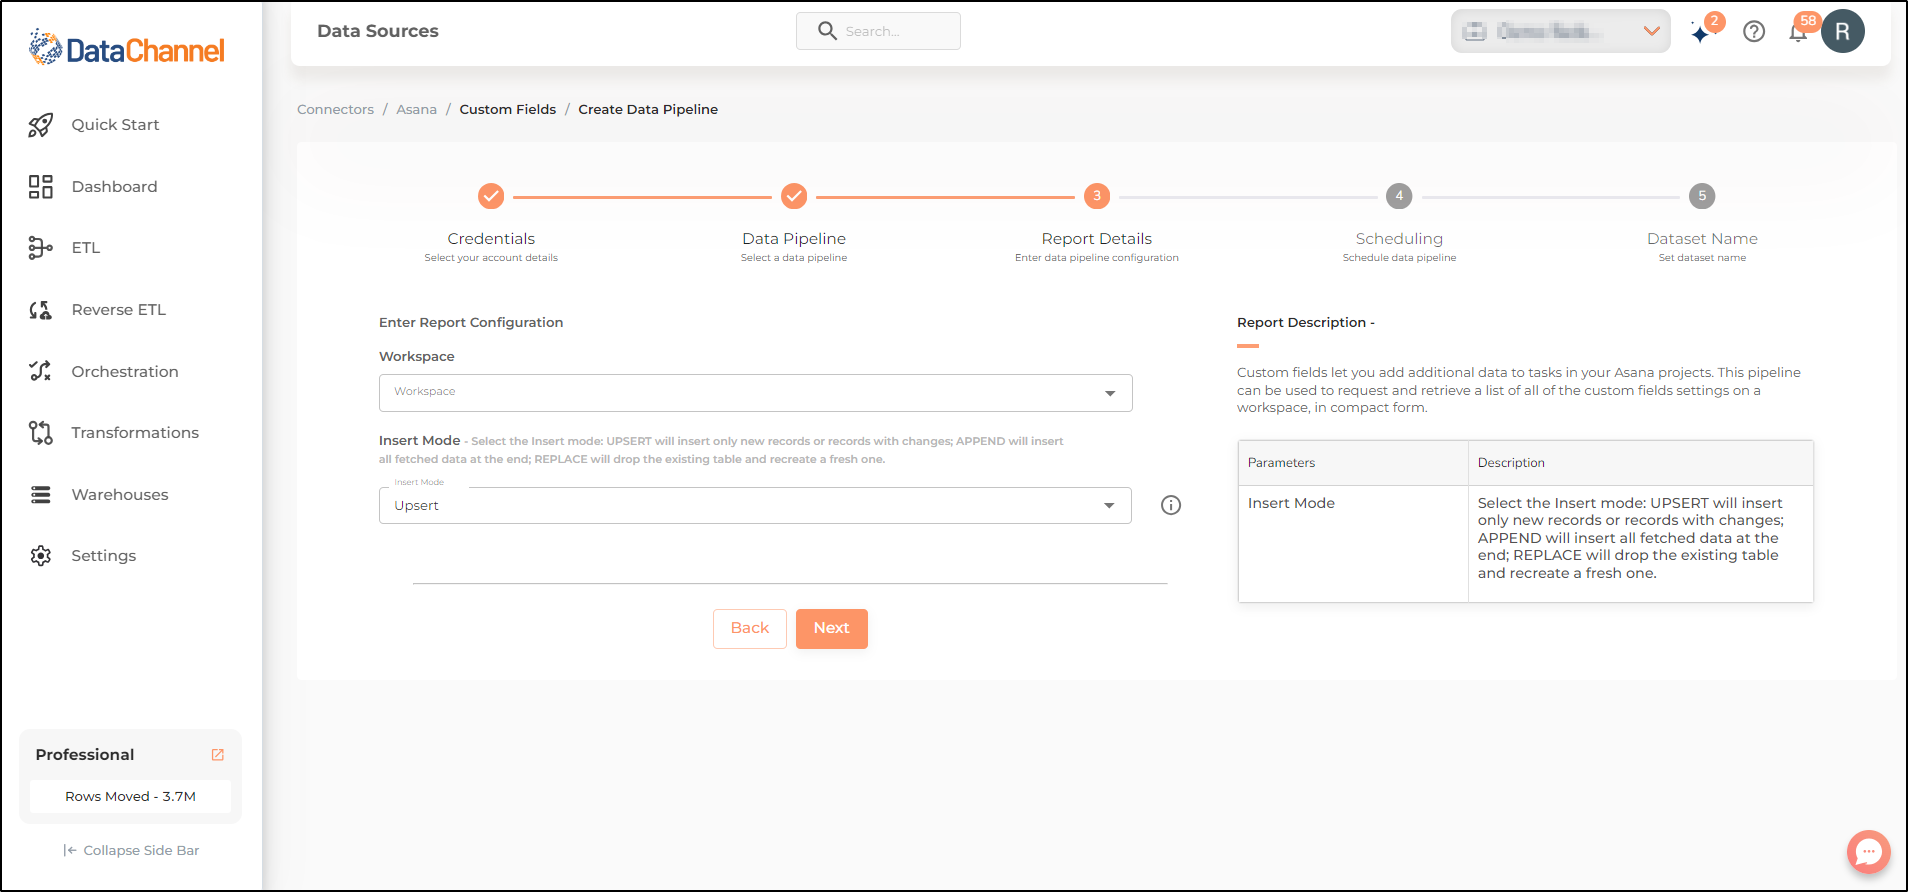Click the Settings gear icon
Viewport: 1908px width, 892px height.
pos(40,556)
